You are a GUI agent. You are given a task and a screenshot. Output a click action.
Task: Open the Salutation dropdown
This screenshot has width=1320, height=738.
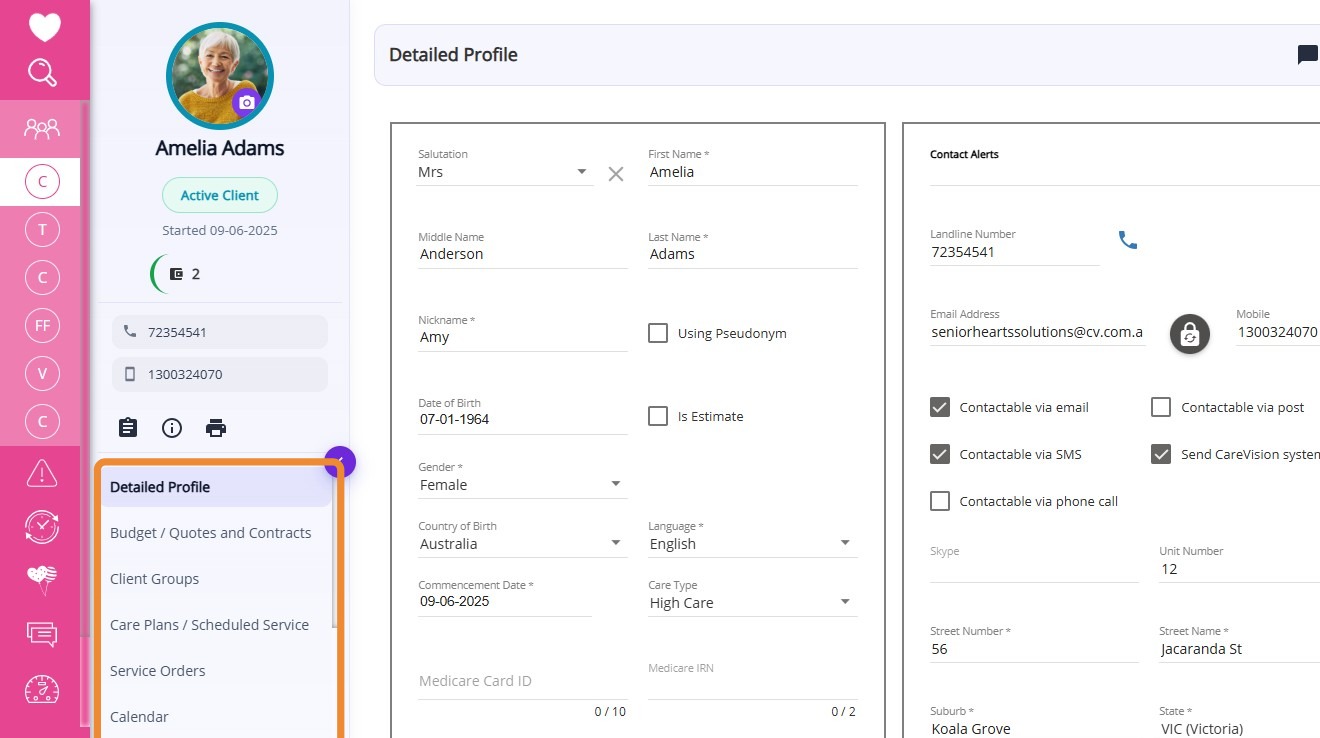pyautogui.click(x=504, y=172)
